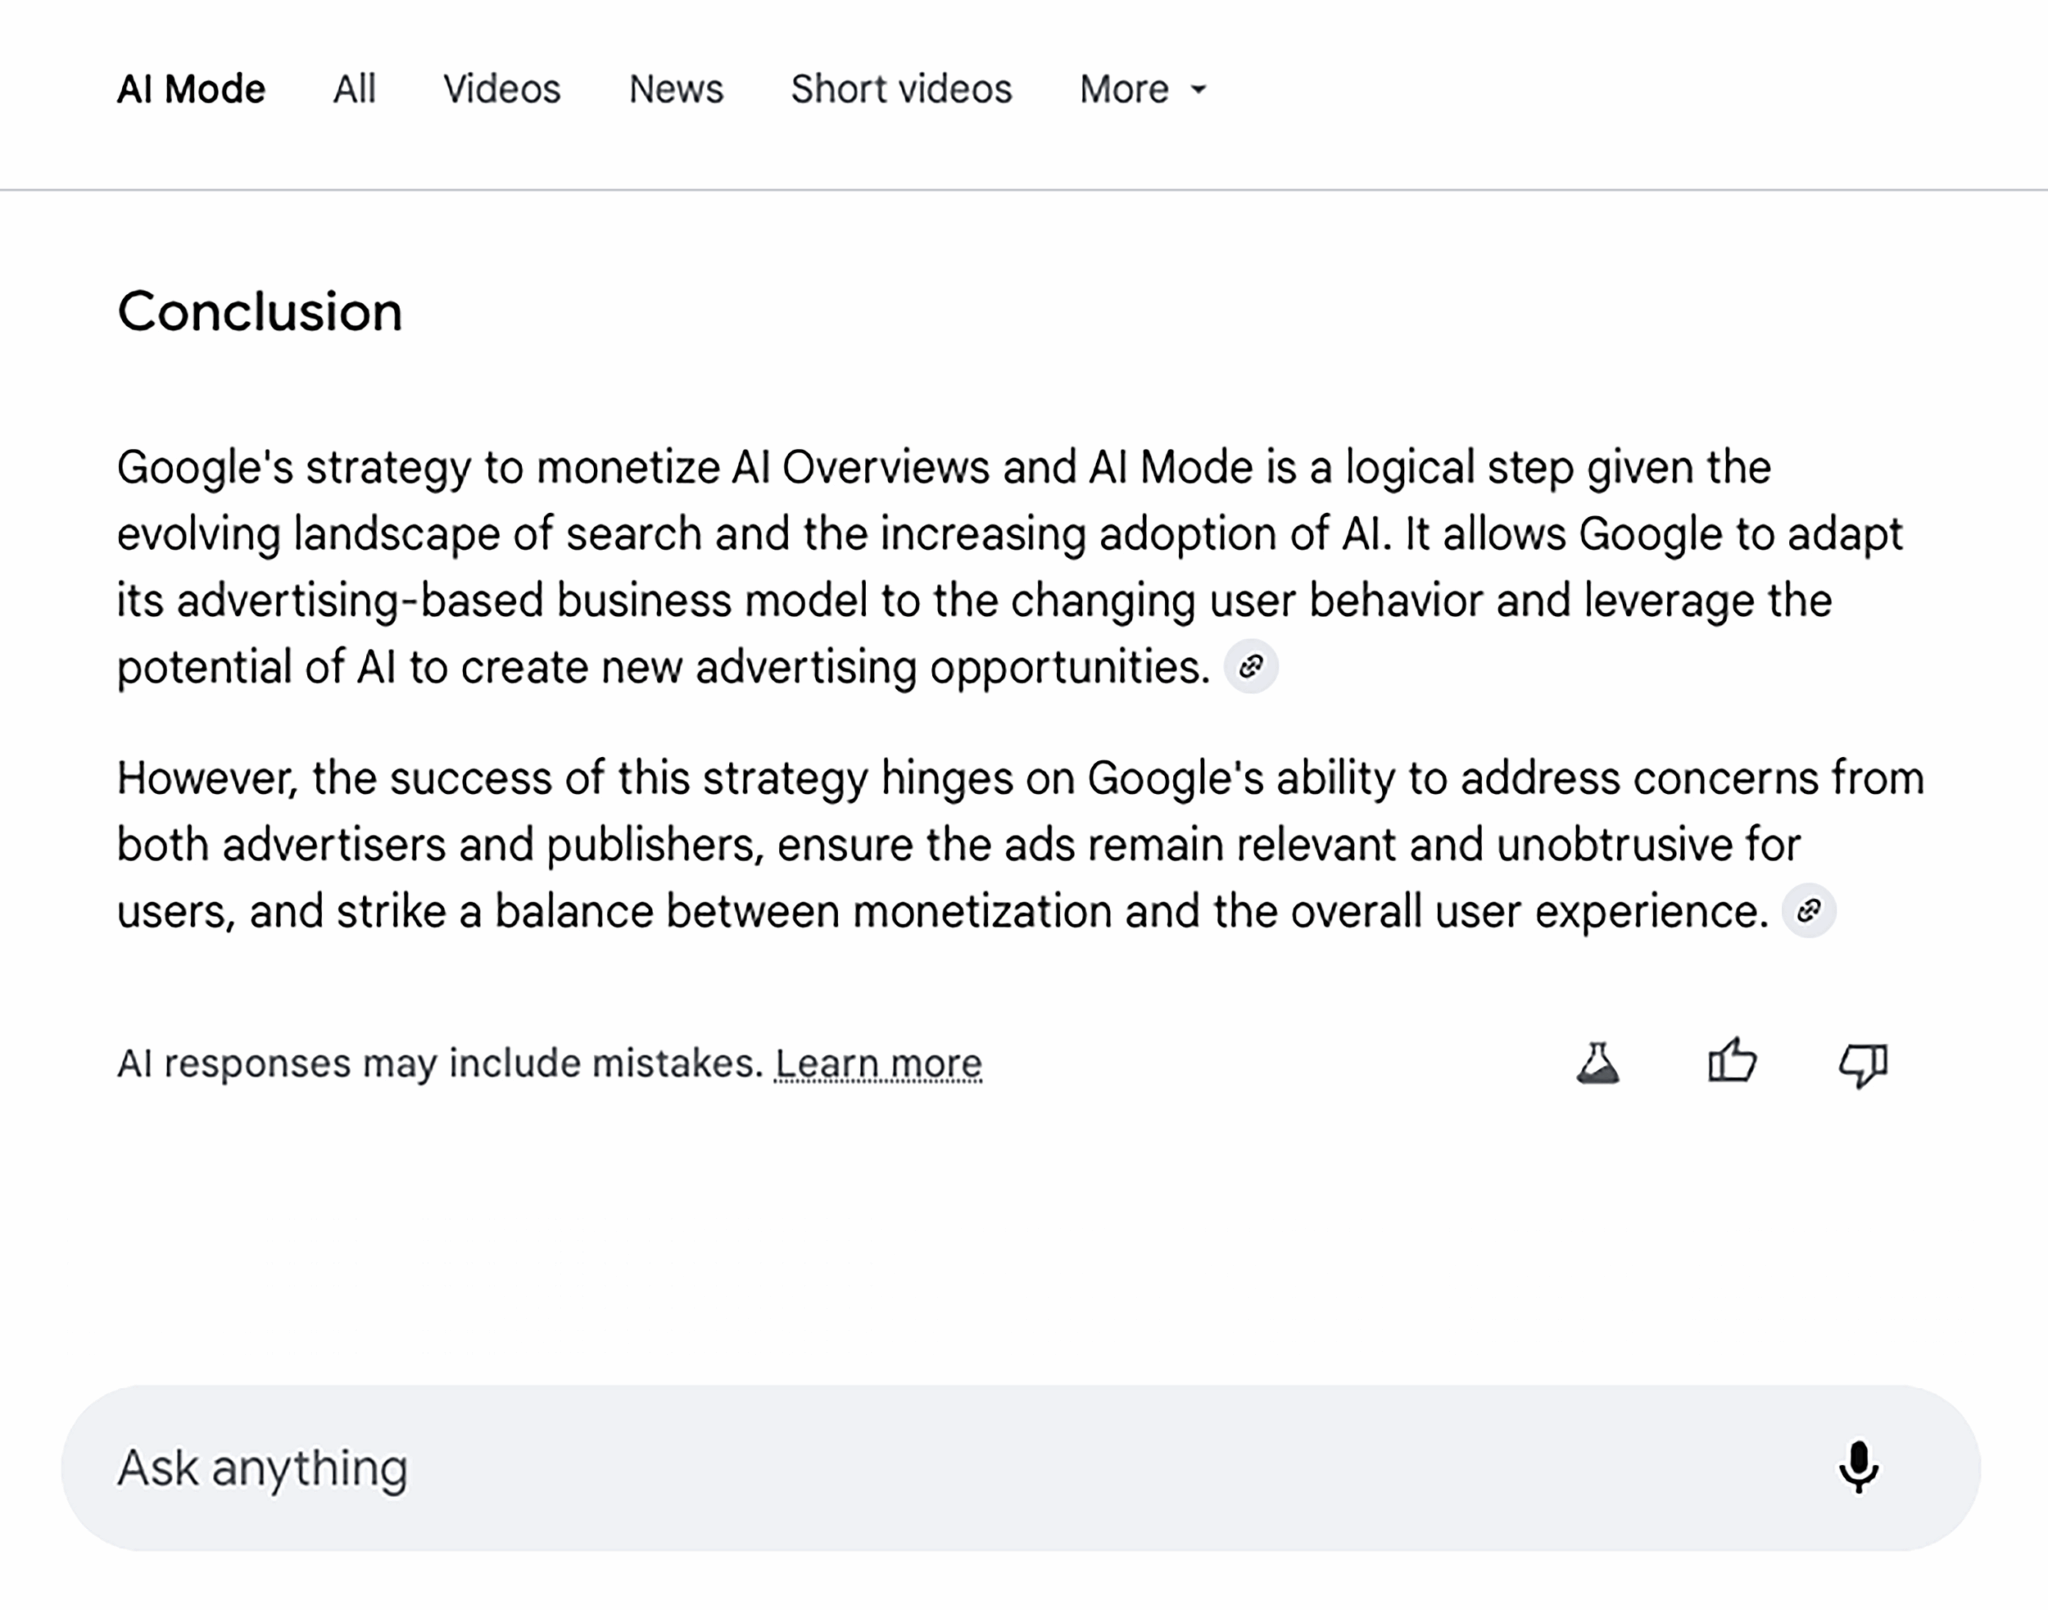Open the Learn more link

(x=878, y=1063)
